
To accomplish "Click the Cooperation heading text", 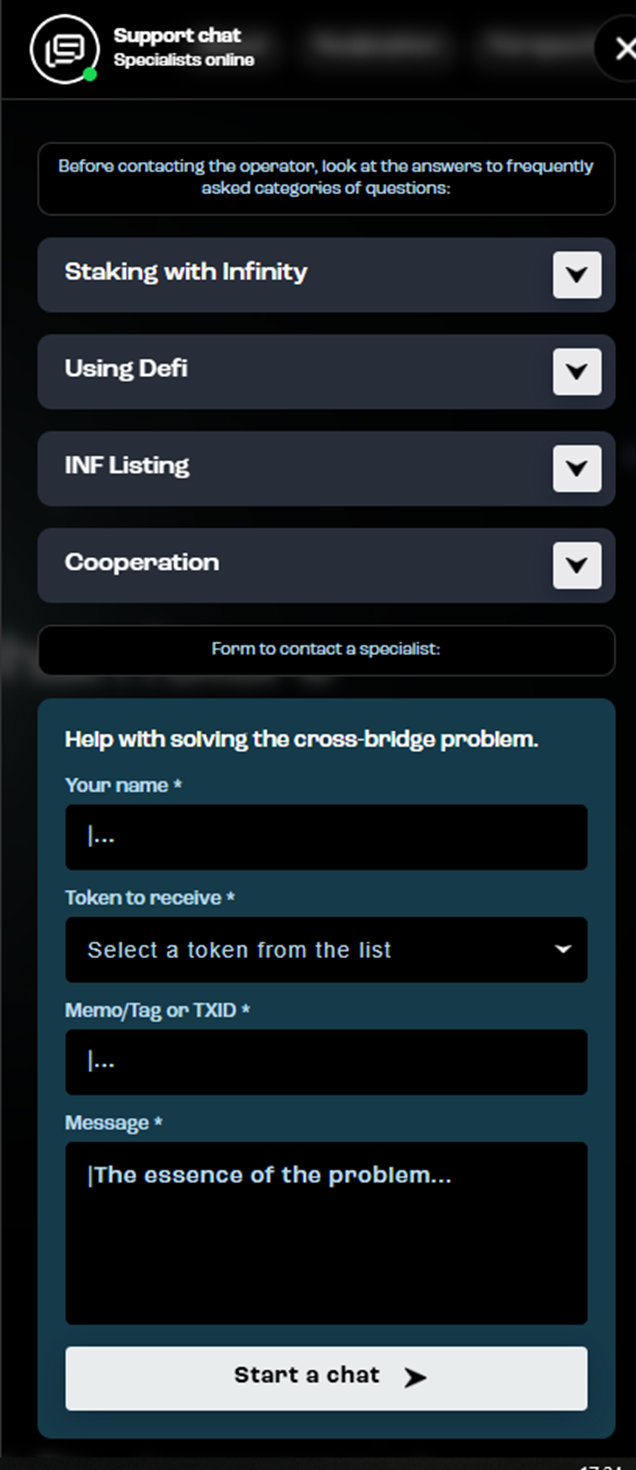I will [142, 563].
